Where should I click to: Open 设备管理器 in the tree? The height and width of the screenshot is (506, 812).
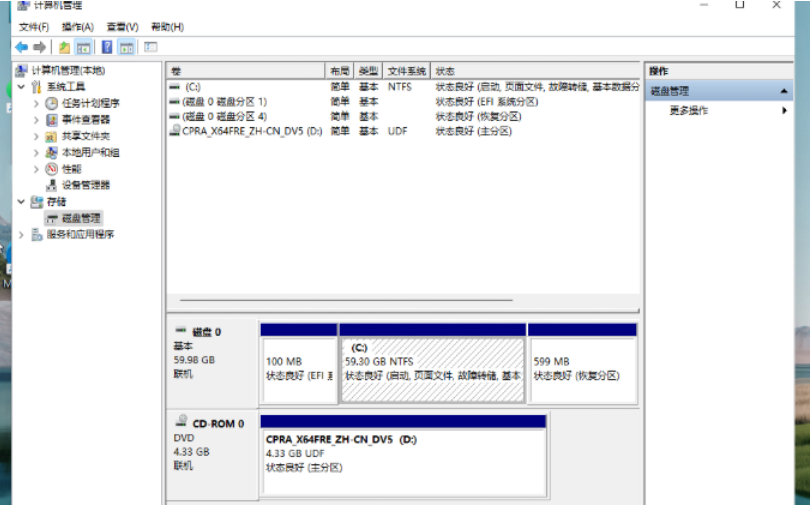pos(86,185)
